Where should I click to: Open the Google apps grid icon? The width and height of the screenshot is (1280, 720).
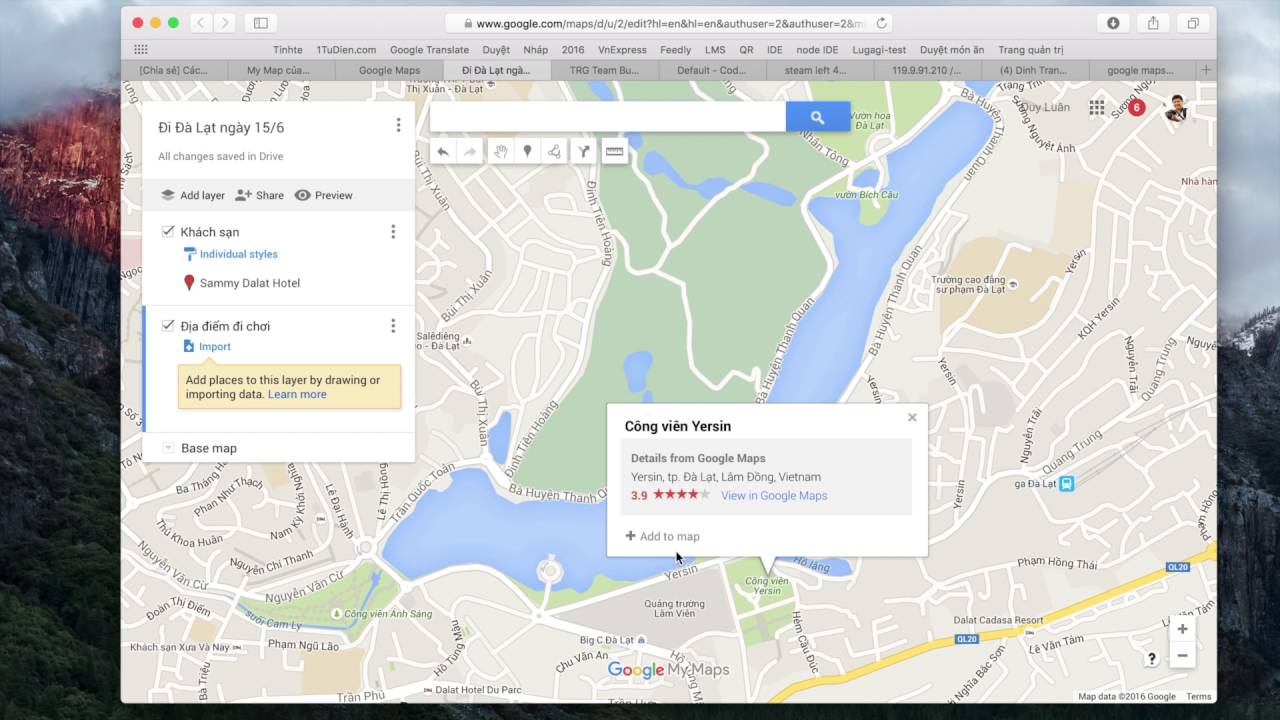coord(1097,107)
